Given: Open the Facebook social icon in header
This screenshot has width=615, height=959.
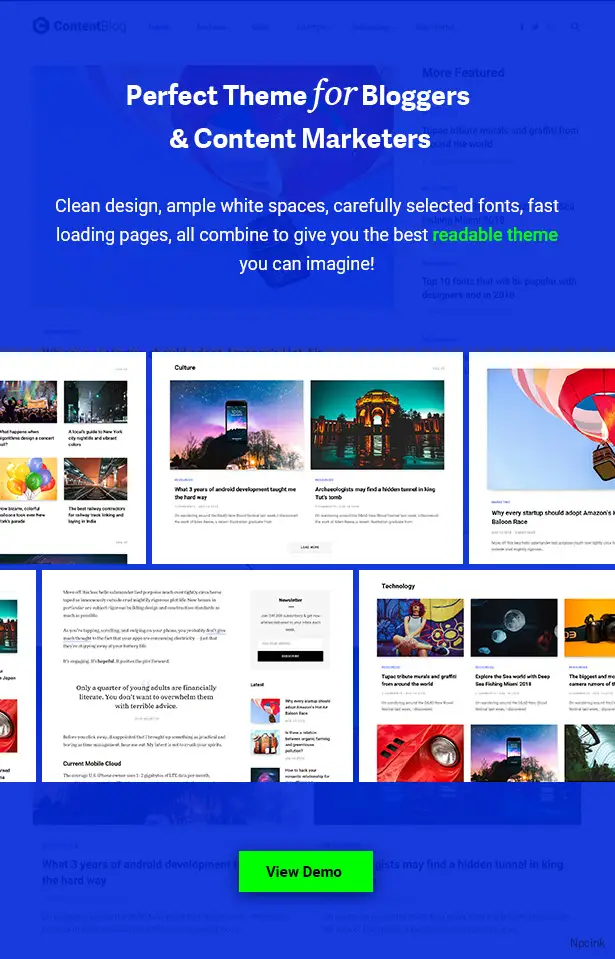Looking at the screenshot, I should tap(521, 27).
